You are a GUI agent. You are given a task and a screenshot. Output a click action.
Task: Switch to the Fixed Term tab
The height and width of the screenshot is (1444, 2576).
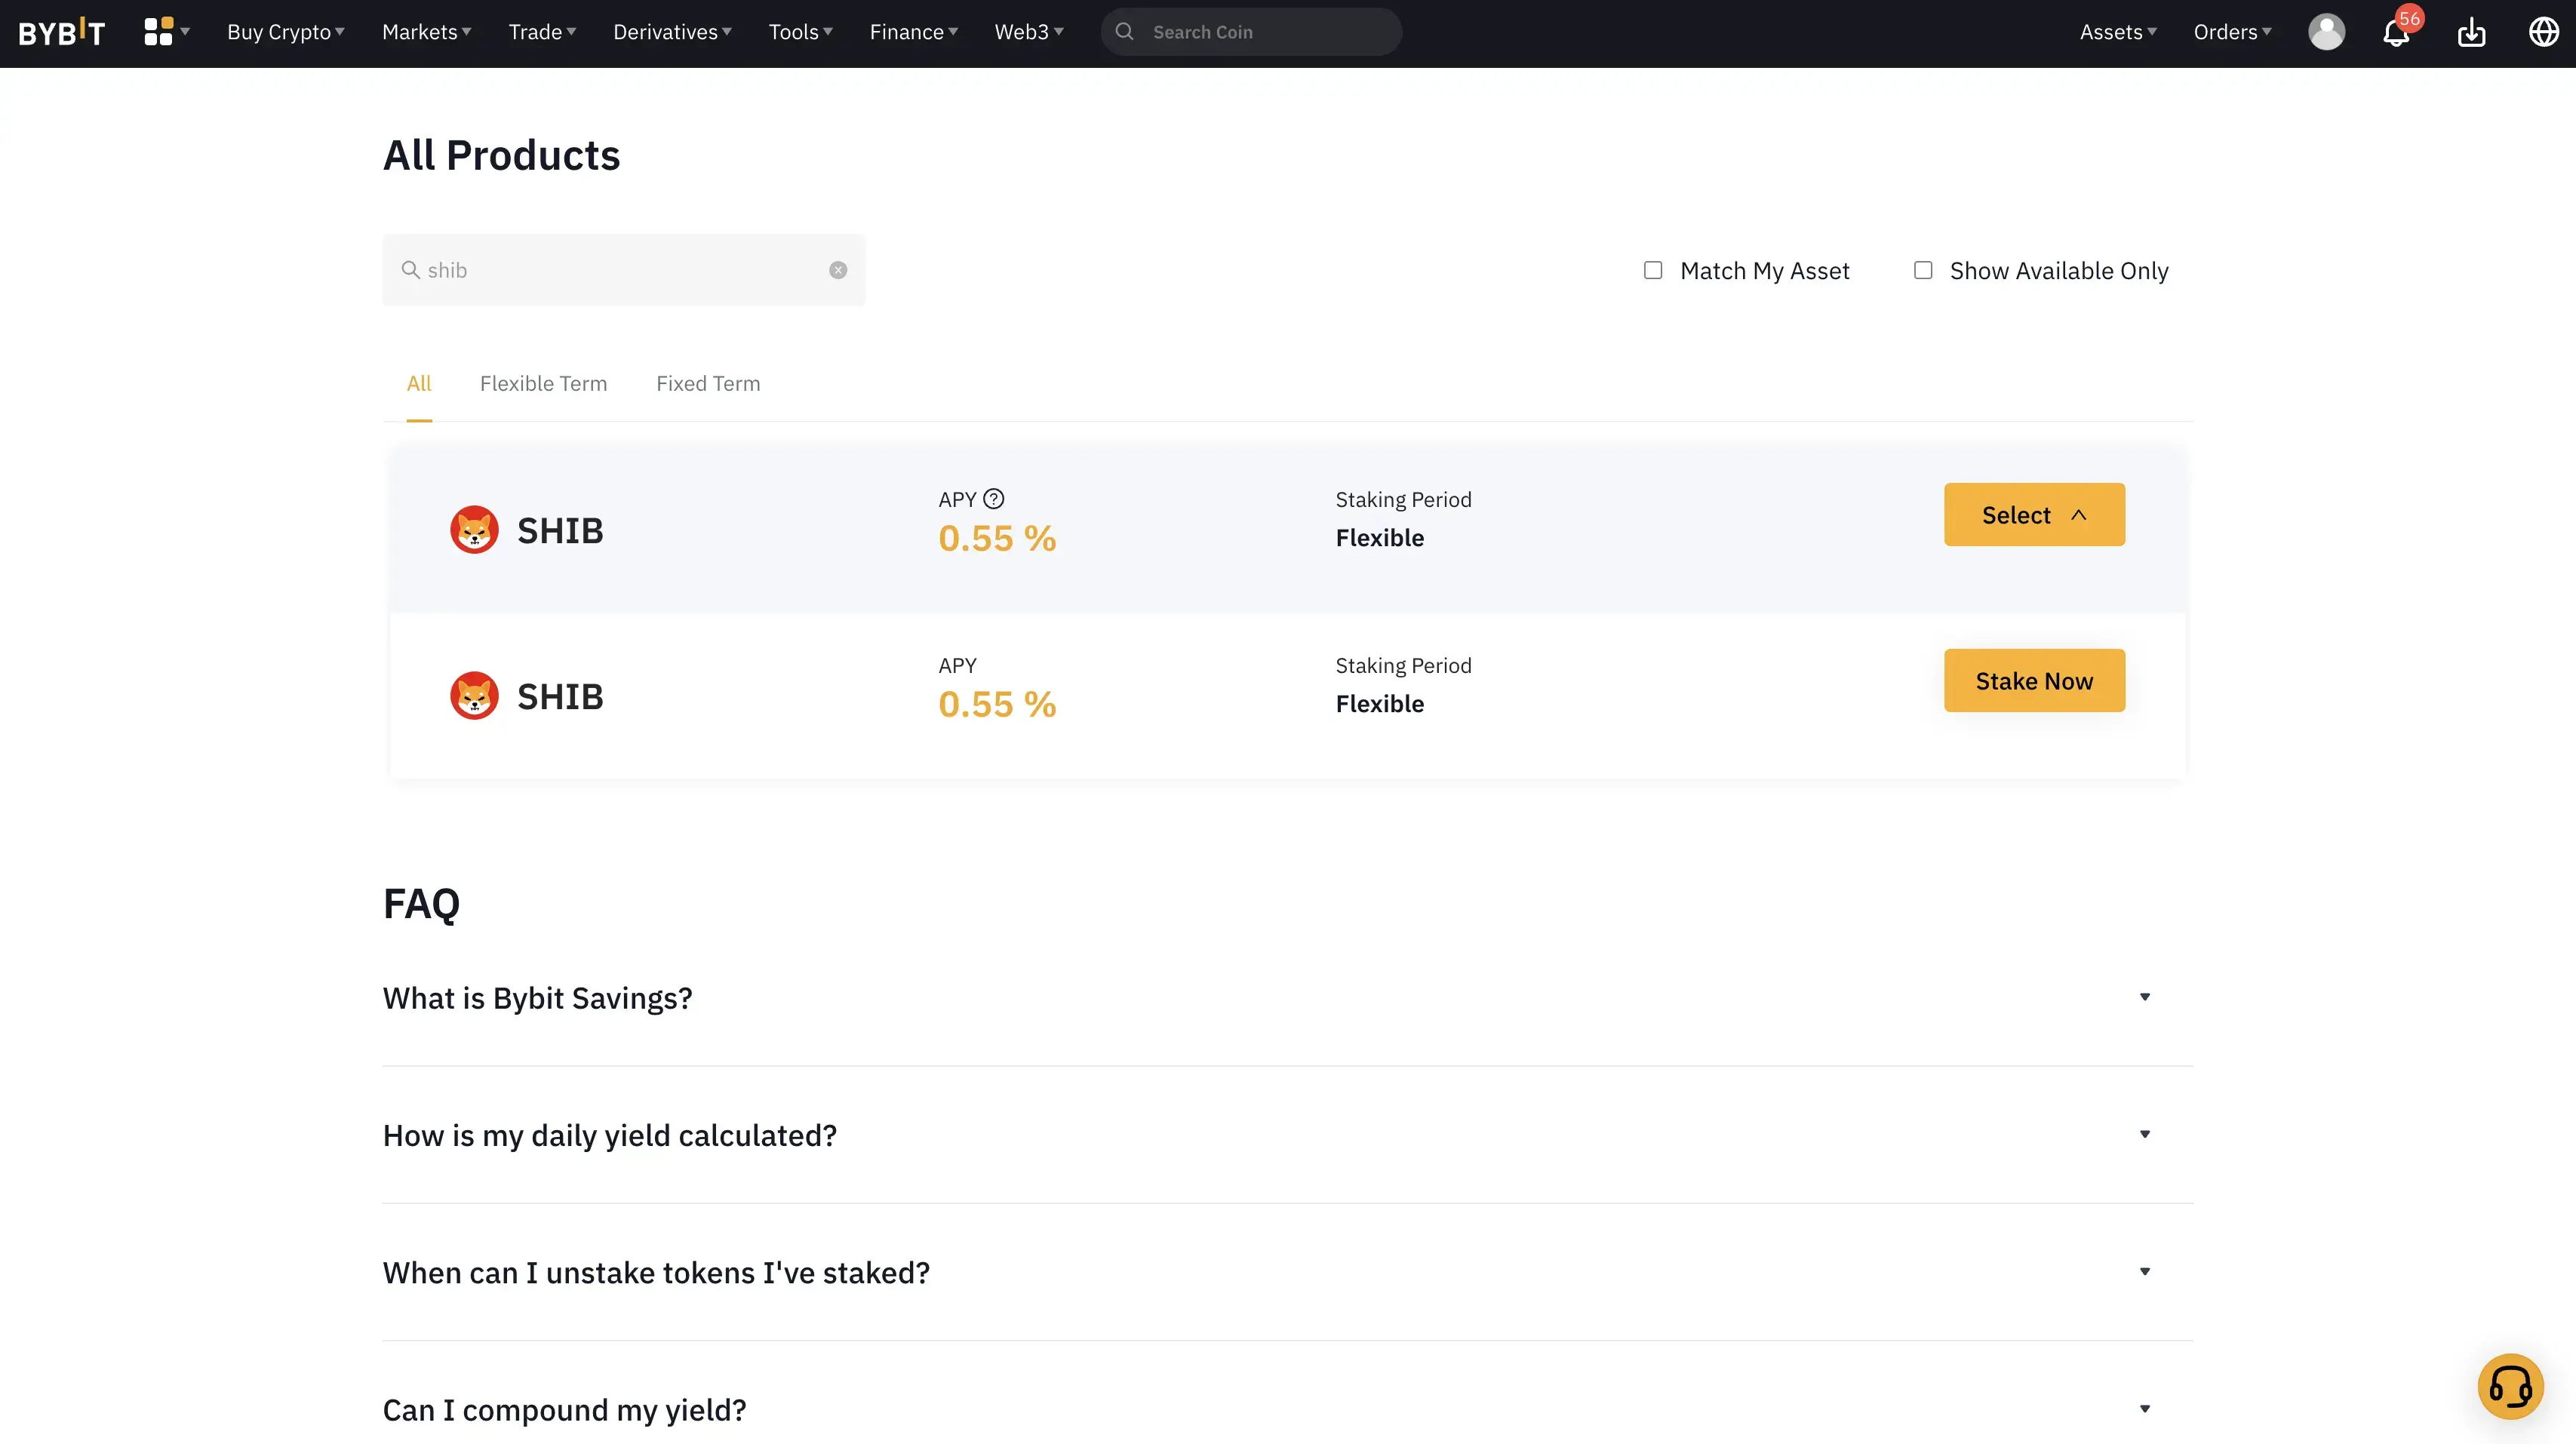(x=708, y=384)
